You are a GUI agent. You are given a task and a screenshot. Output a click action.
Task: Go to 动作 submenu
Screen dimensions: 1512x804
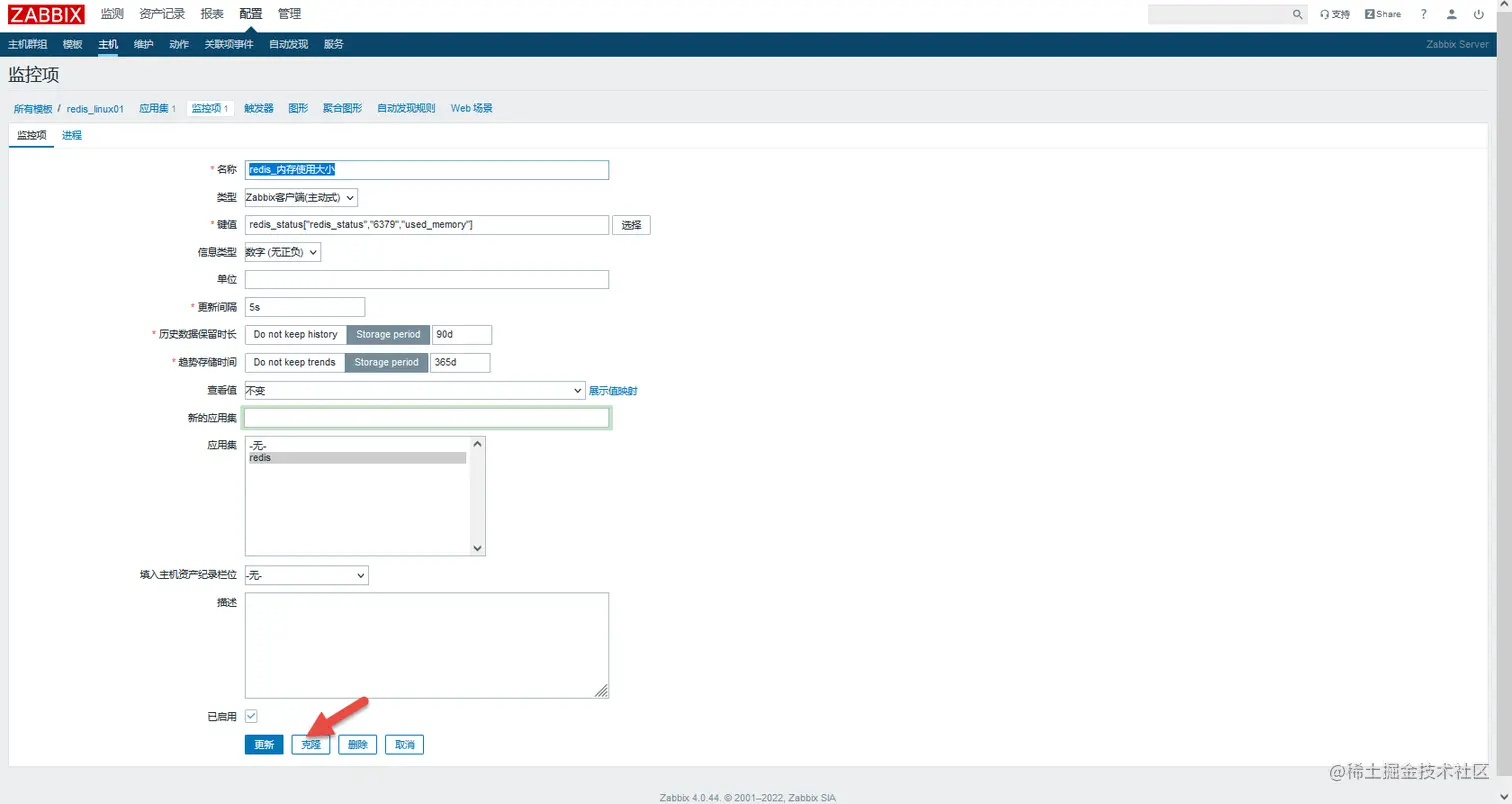click(179, 44)
